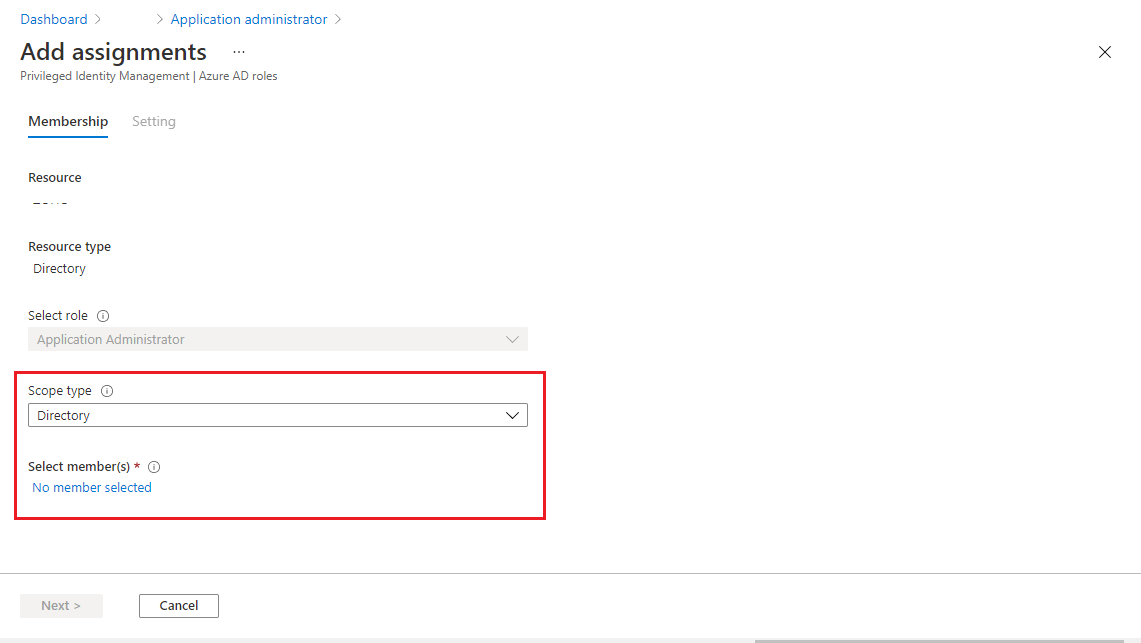Select the Membership tab
Viewport: 1141px width, 643px height.
point(67,121)
